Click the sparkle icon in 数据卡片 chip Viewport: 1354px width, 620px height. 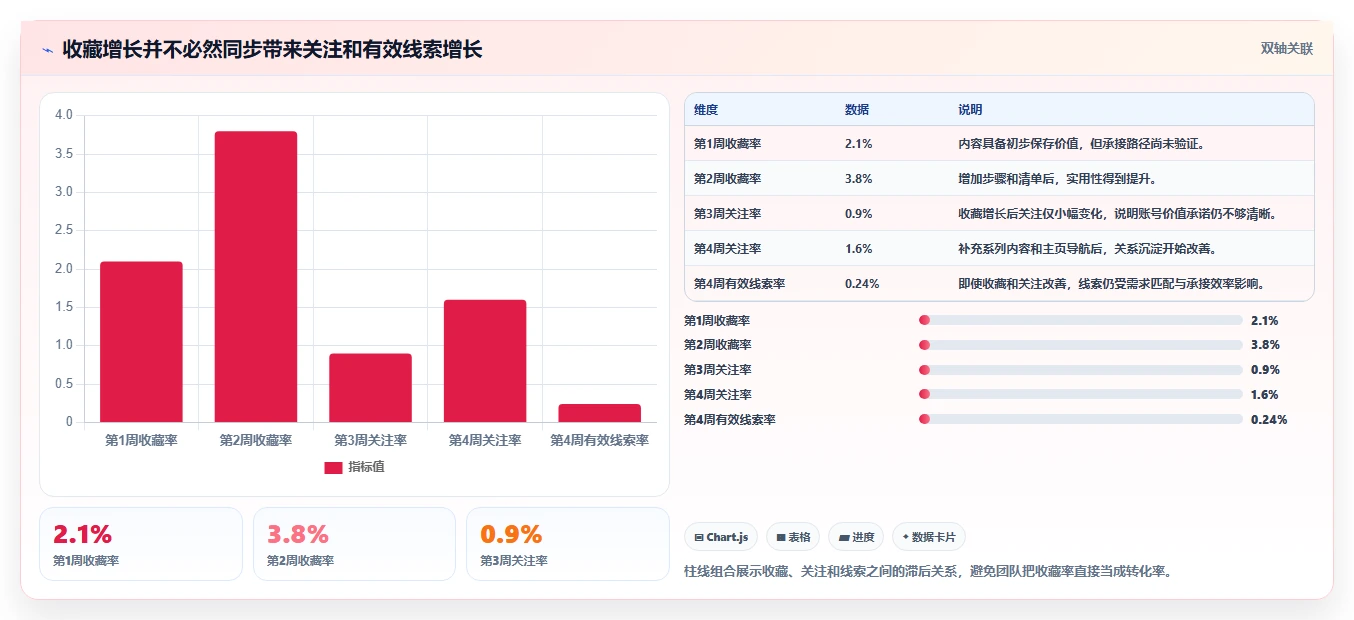coord(906,537)
